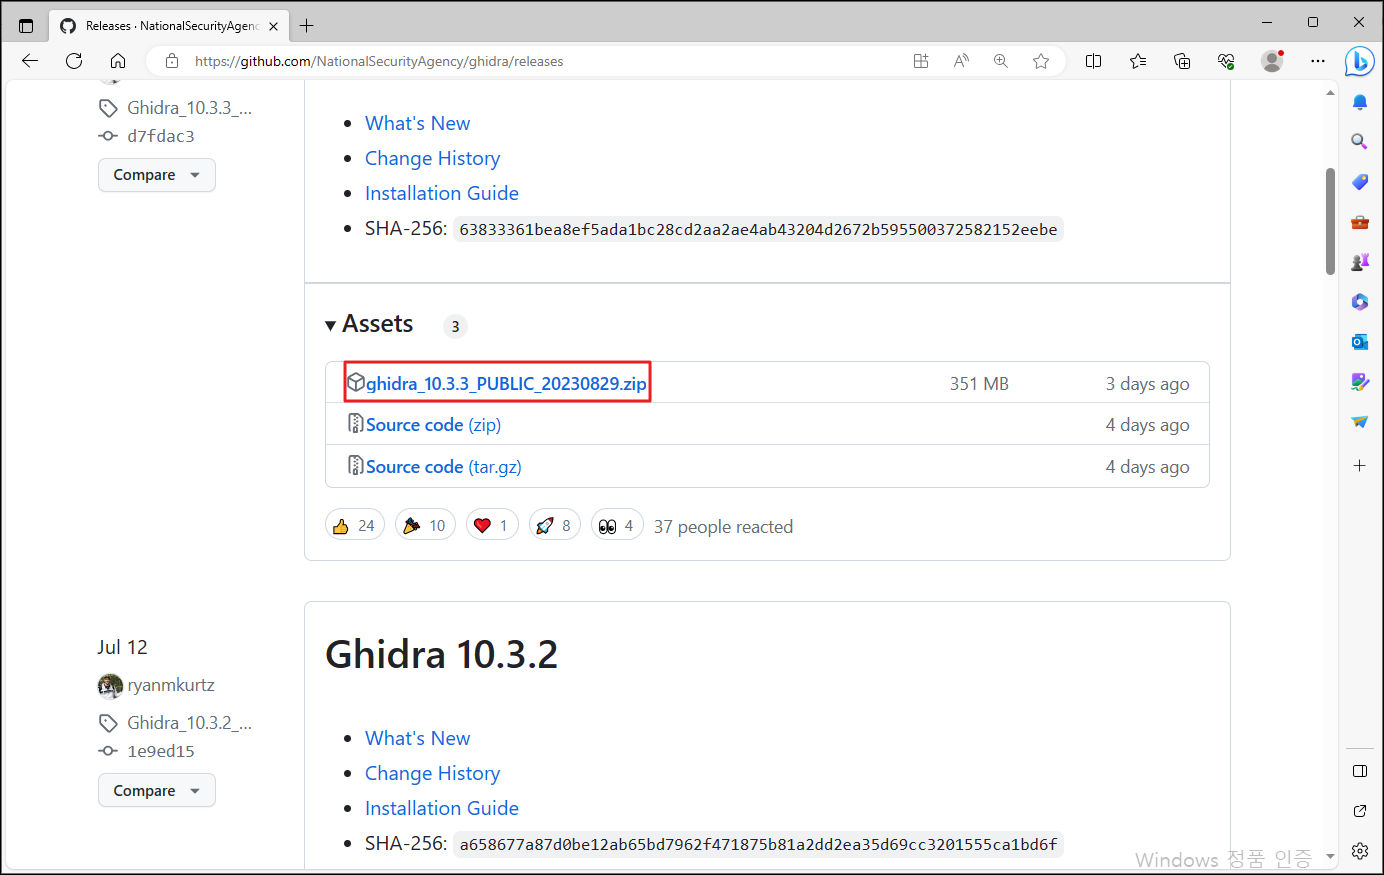Viewport: 1384px width, 875px height.
Task: Open Settings and more ellipsis menu
Action: 1318,61
